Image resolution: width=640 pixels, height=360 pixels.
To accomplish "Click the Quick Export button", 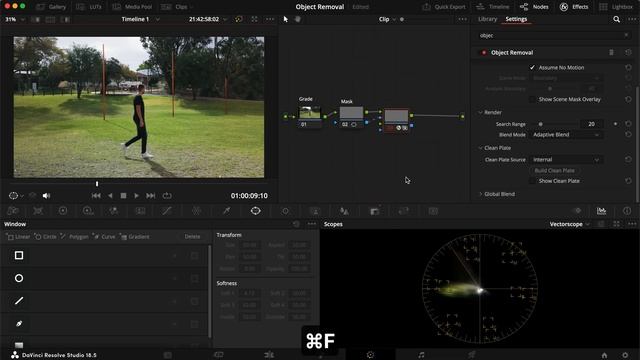I will [x=444, y=7].
